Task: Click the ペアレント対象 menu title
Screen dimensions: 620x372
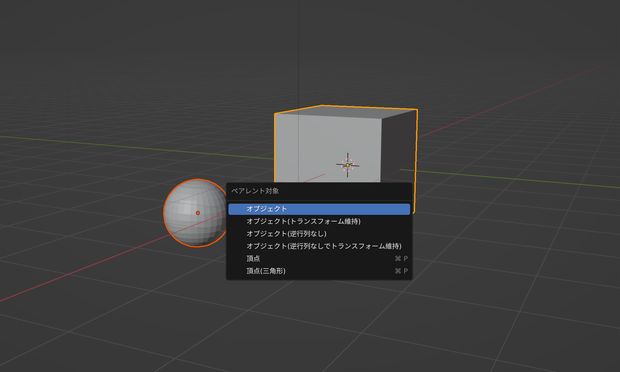Action: pyautogui.click(x=255, y=191)
